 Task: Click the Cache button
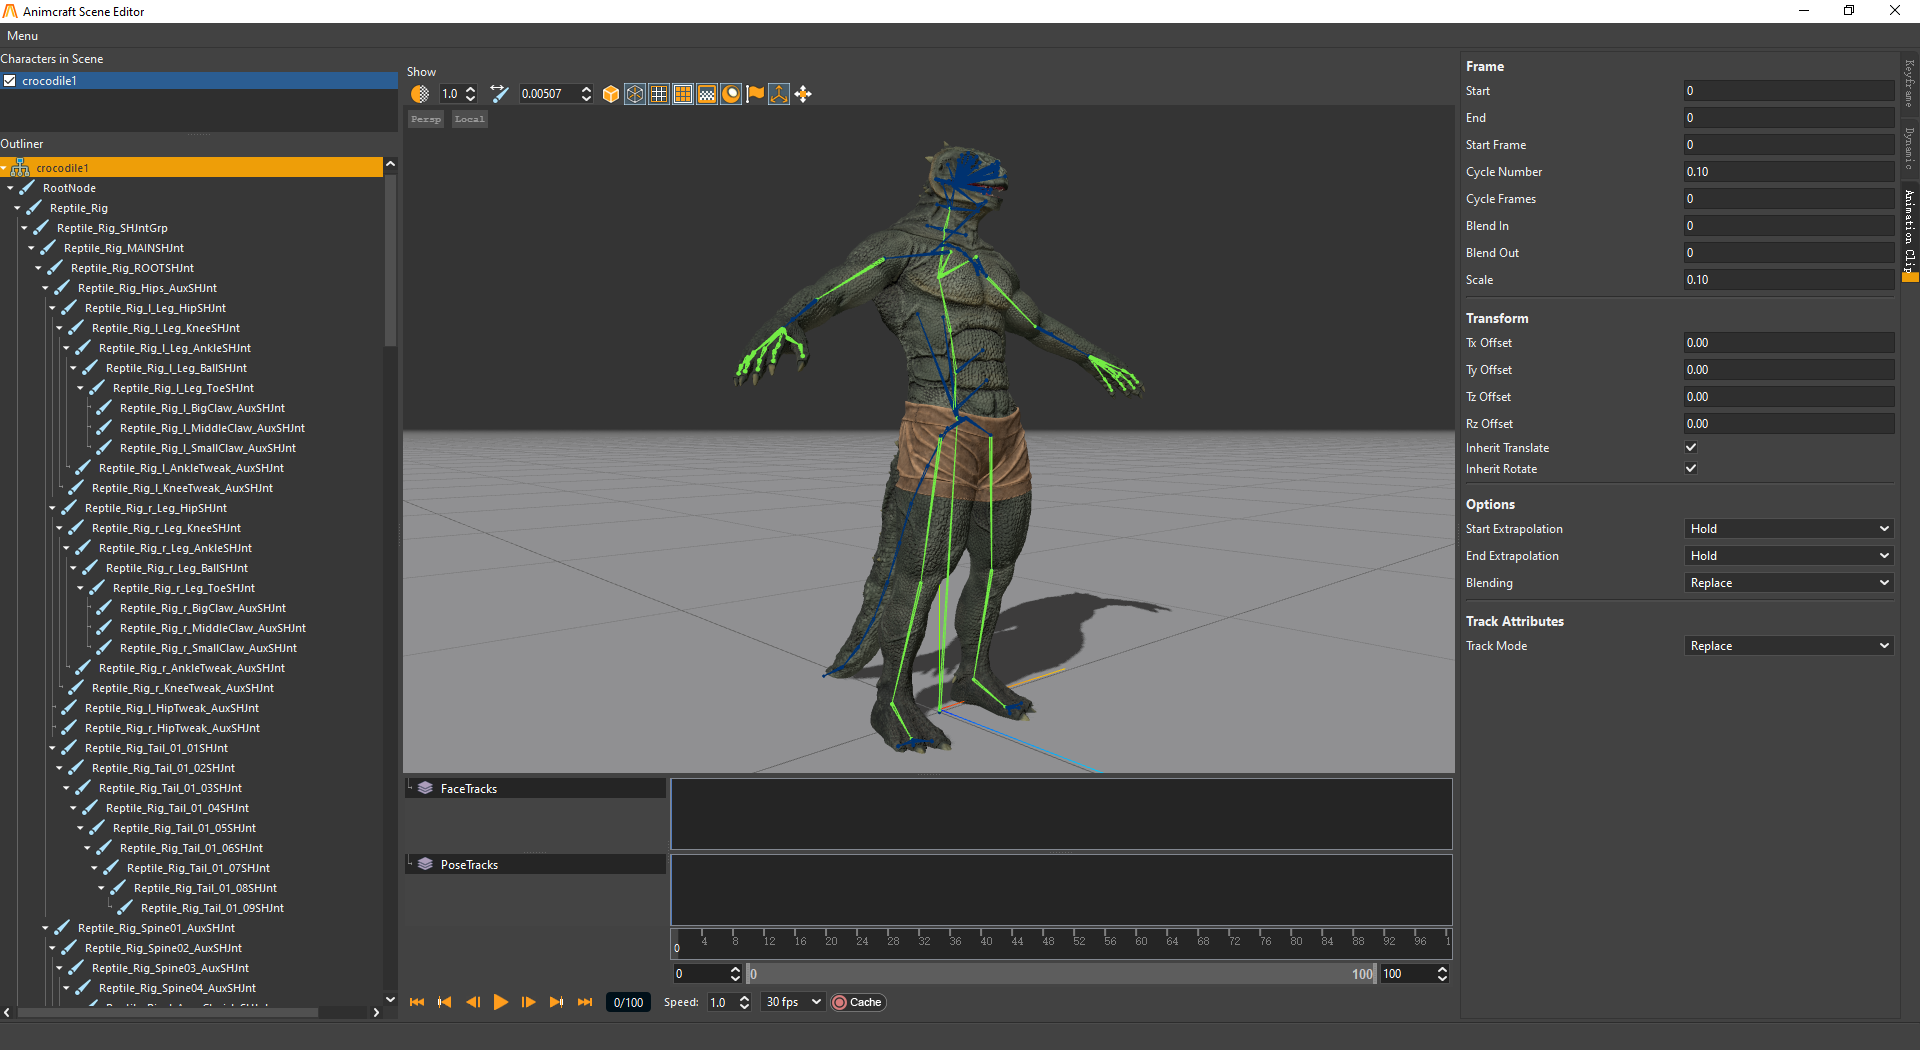(858, 1002)
